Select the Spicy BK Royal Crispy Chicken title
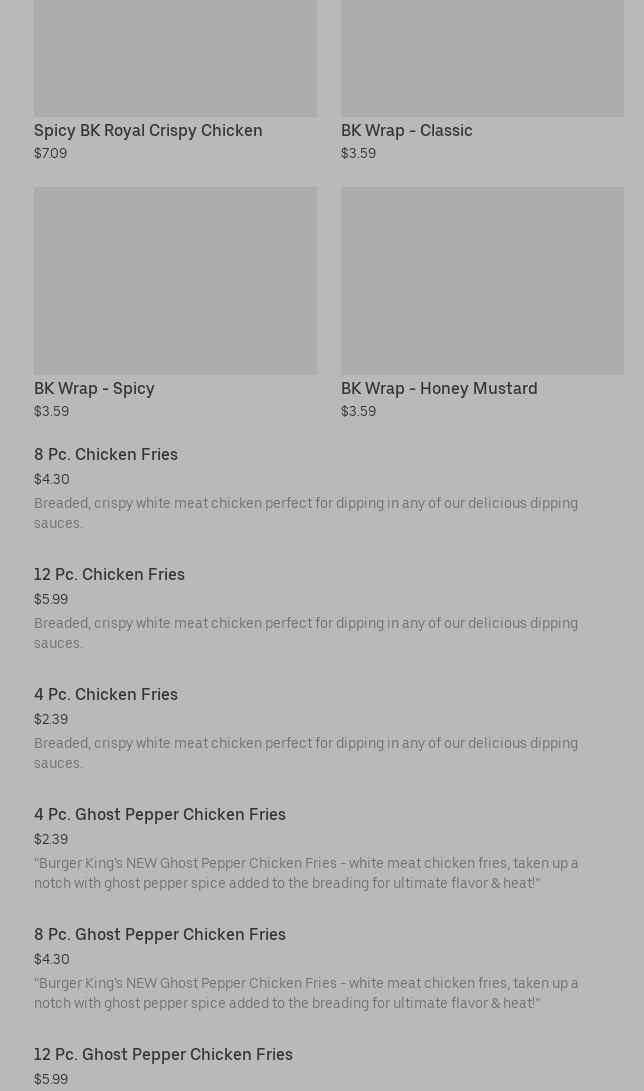The height and width of the screenshot is (1091, 644). click(148, 130)
